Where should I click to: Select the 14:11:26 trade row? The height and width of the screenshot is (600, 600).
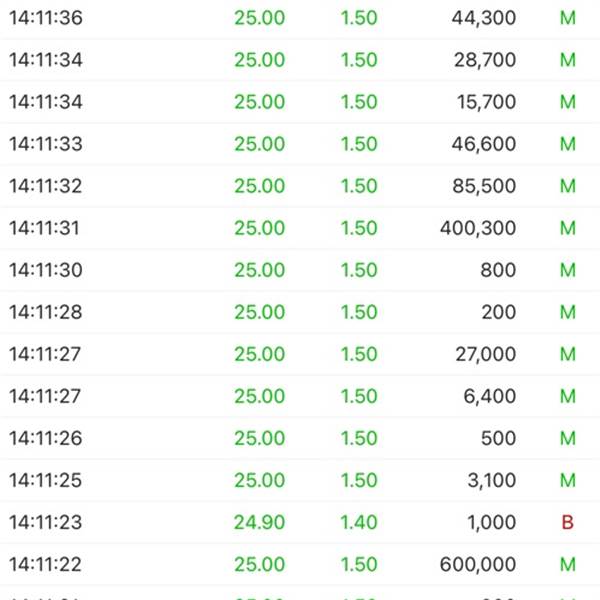(x=300, y=439)
